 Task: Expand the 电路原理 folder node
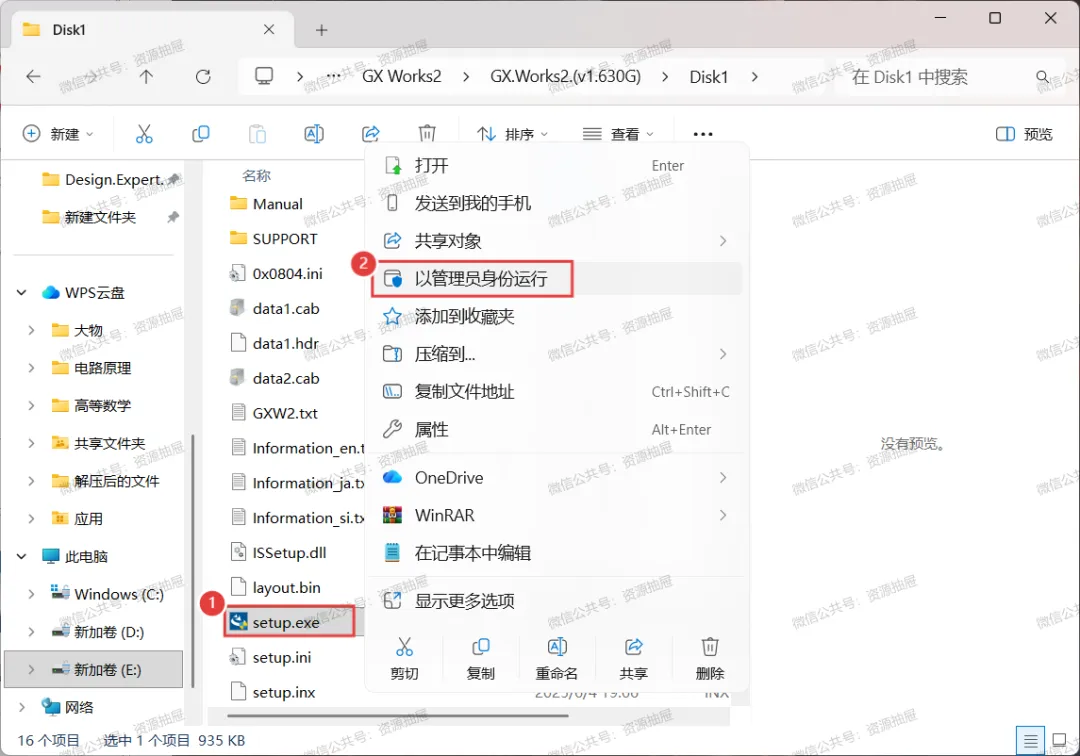31,368
